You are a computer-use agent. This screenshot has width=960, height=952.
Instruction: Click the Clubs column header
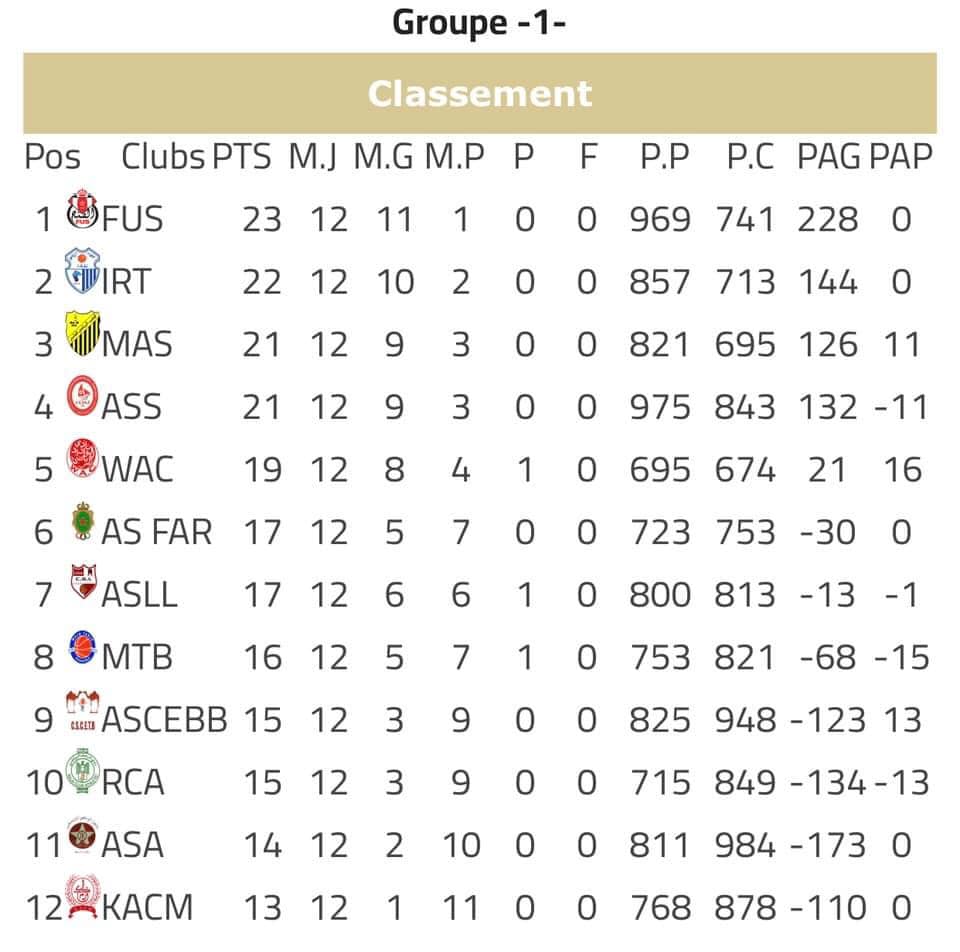point(163,157)
